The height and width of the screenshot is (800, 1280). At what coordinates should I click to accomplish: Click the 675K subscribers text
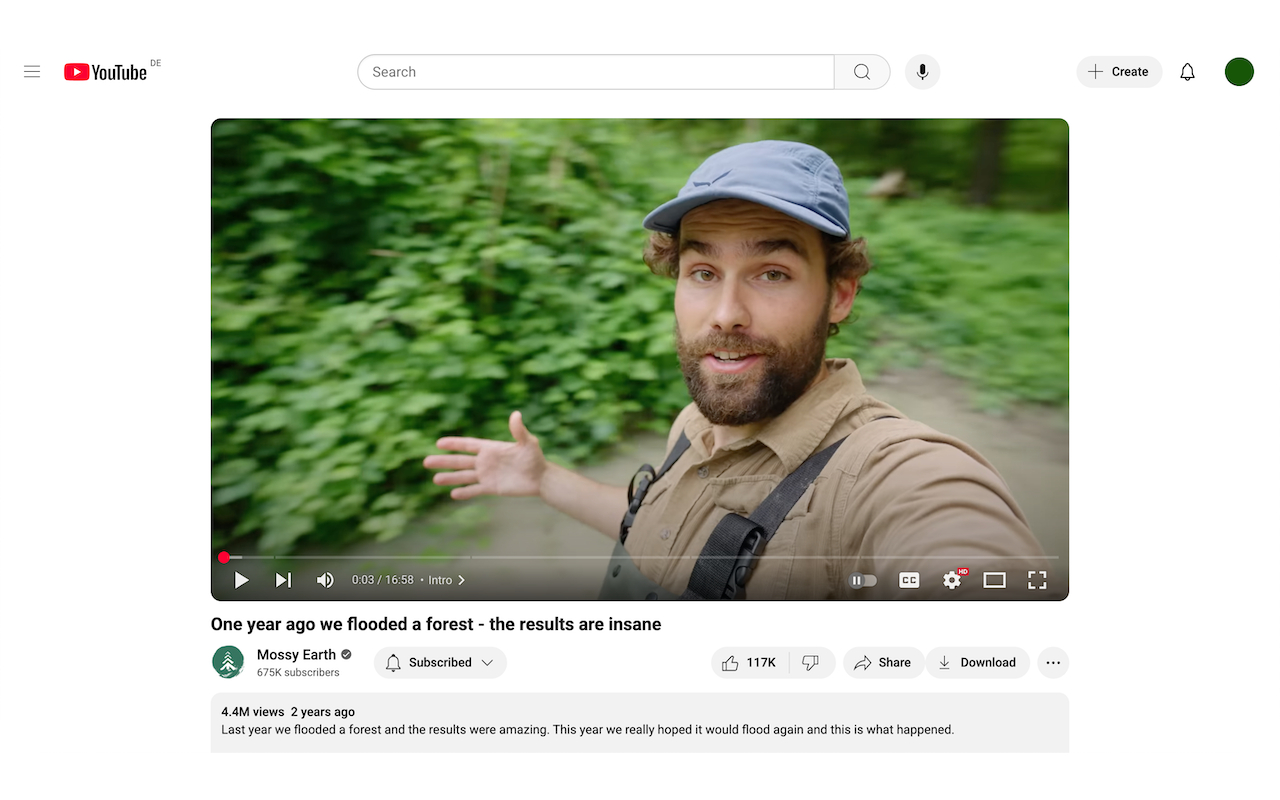pyautogui.click(x=298, y=673)
